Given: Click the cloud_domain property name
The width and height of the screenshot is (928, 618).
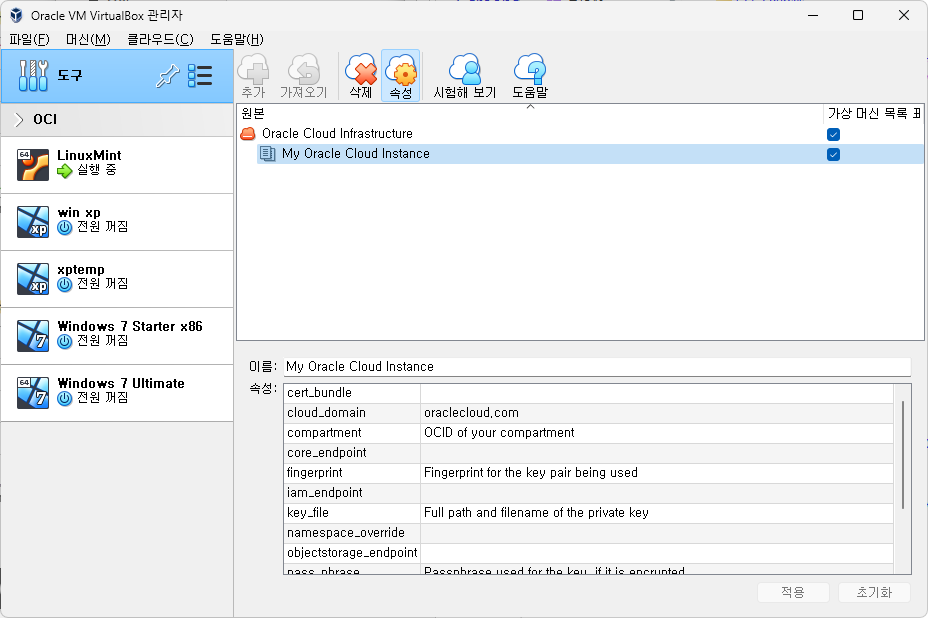Looking at the screenshot, I should (x=326, y=413).
